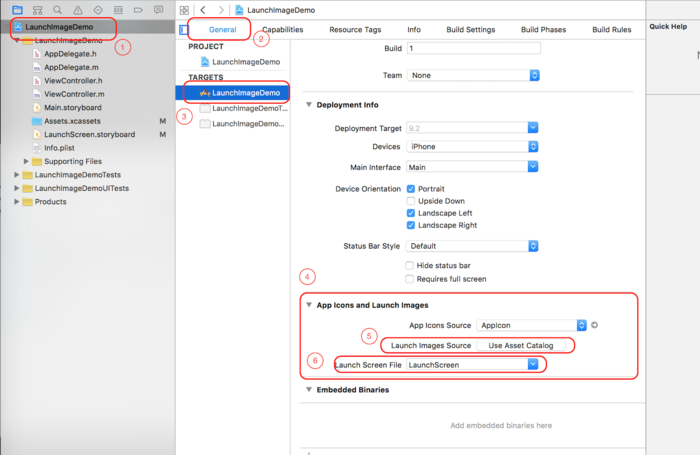The width and height of the screenshot is (700, 455).
Task: Click the Quick Help heading
Action: click(668, 26)
